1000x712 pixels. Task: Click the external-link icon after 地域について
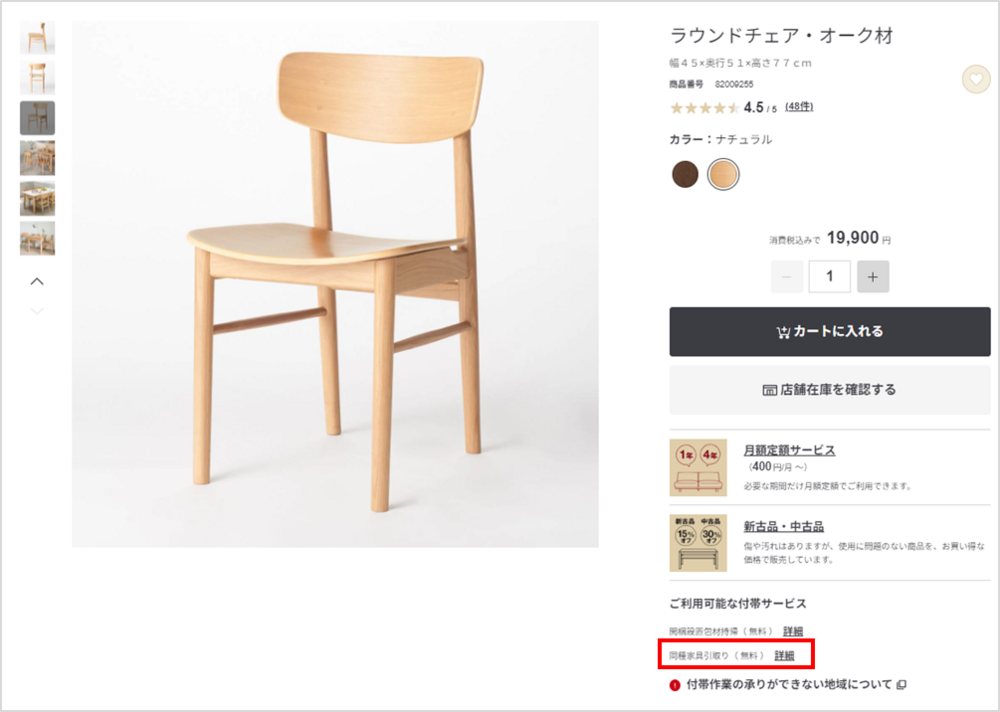pos(901,685)
